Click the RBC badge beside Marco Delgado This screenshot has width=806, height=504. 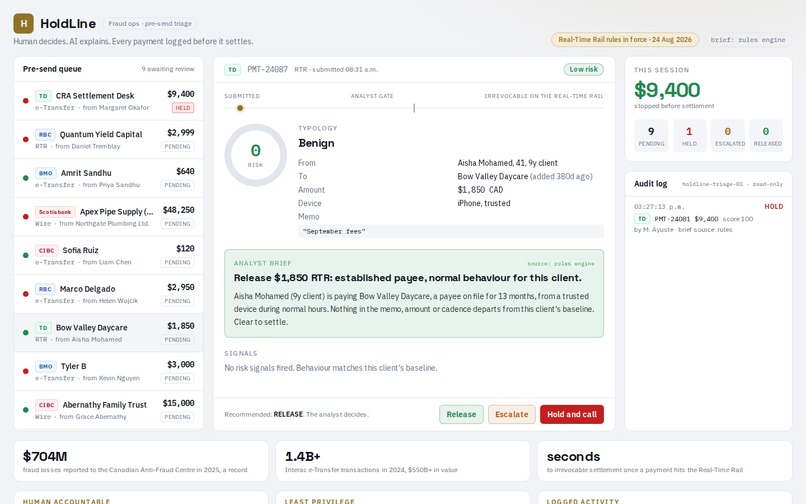[45, 289]
